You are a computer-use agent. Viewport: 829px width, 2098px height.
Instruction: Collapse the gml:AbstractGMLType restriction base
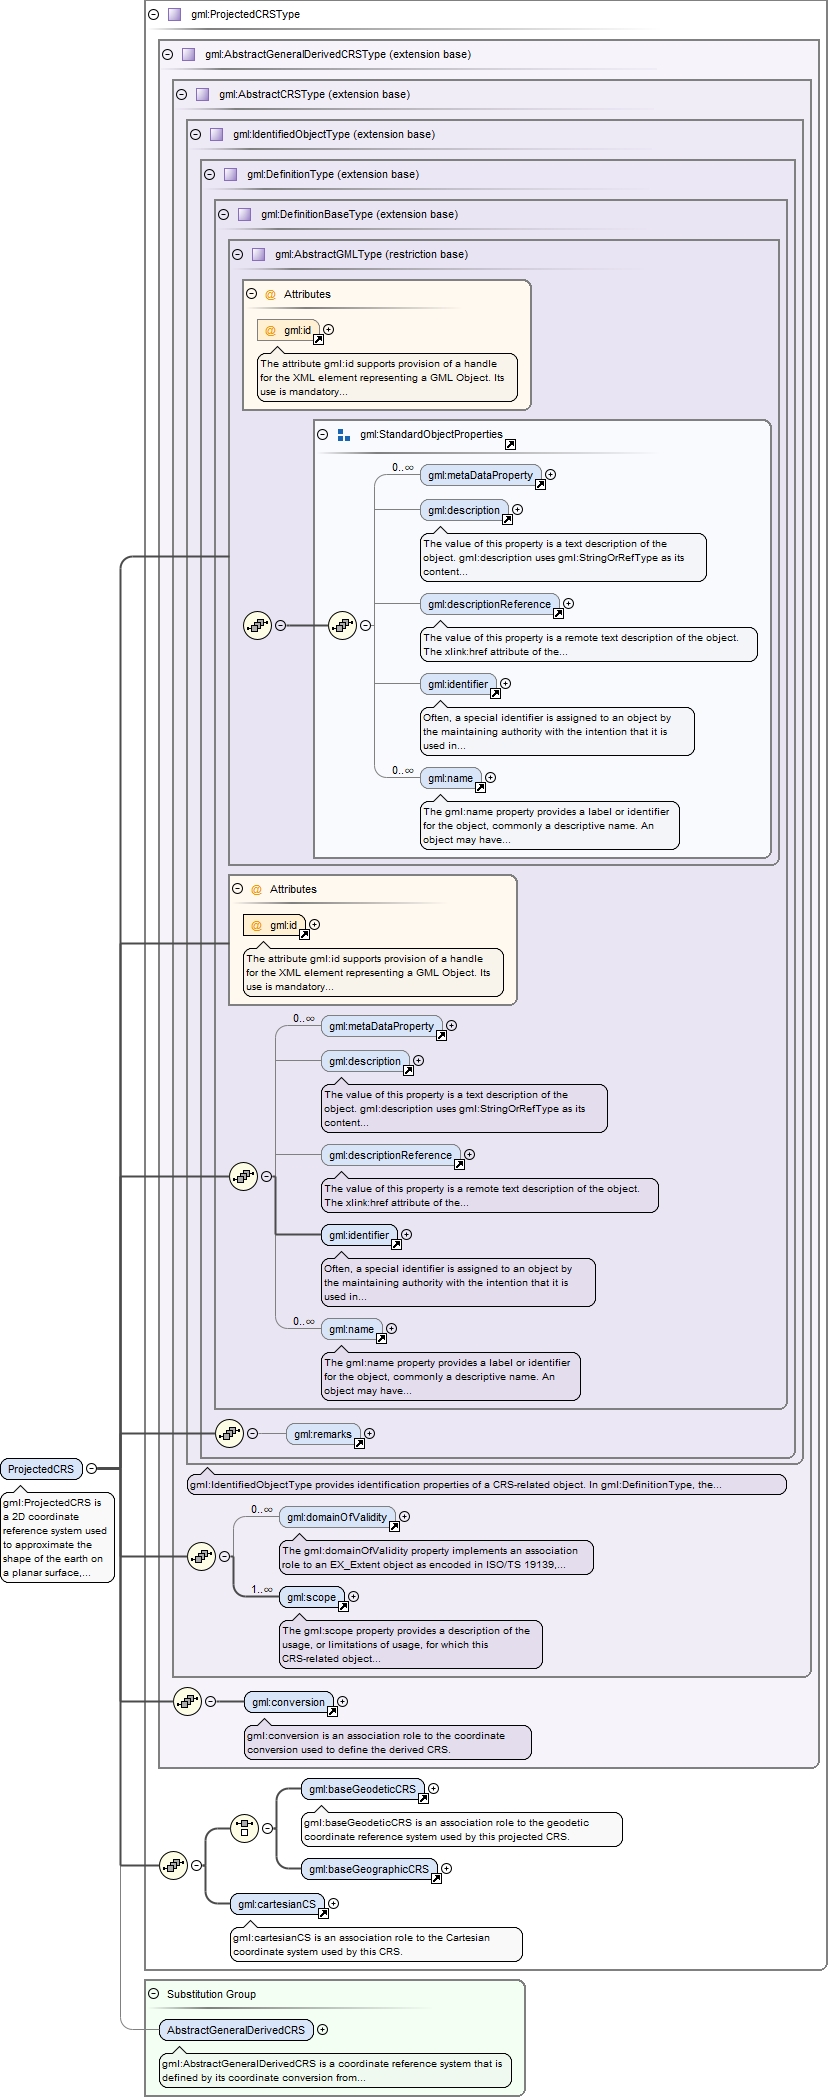pyautogui.click(x=237, y=255)
